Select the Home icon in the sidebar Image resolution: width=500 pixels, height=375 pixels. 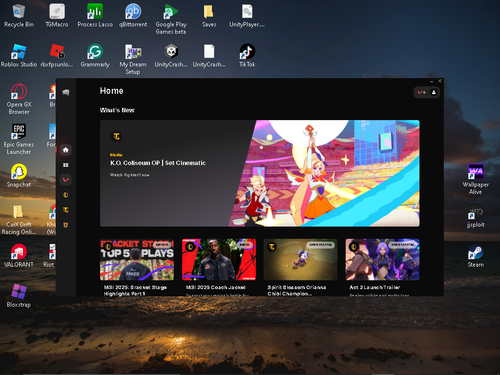66,150
